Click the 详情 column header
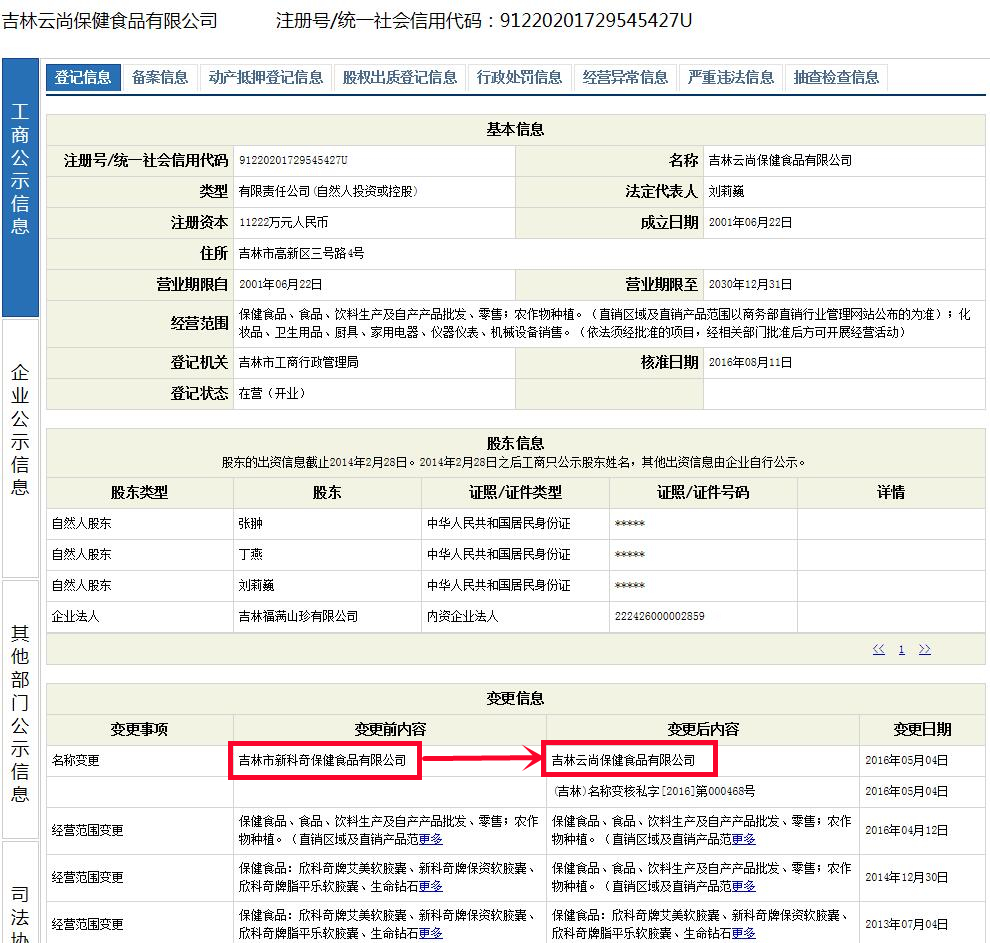The width and height of the screenshot is (990, 943). point(891,492)
